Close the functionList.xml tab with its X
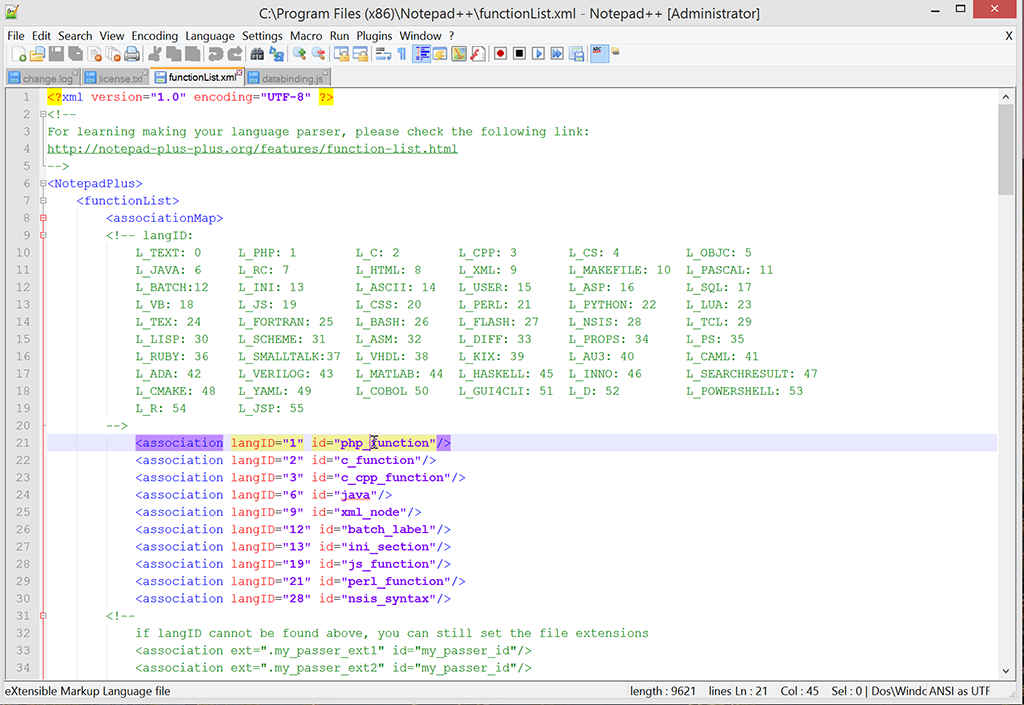The width and height of the screenshot is (1024, 705). point(240,73)
